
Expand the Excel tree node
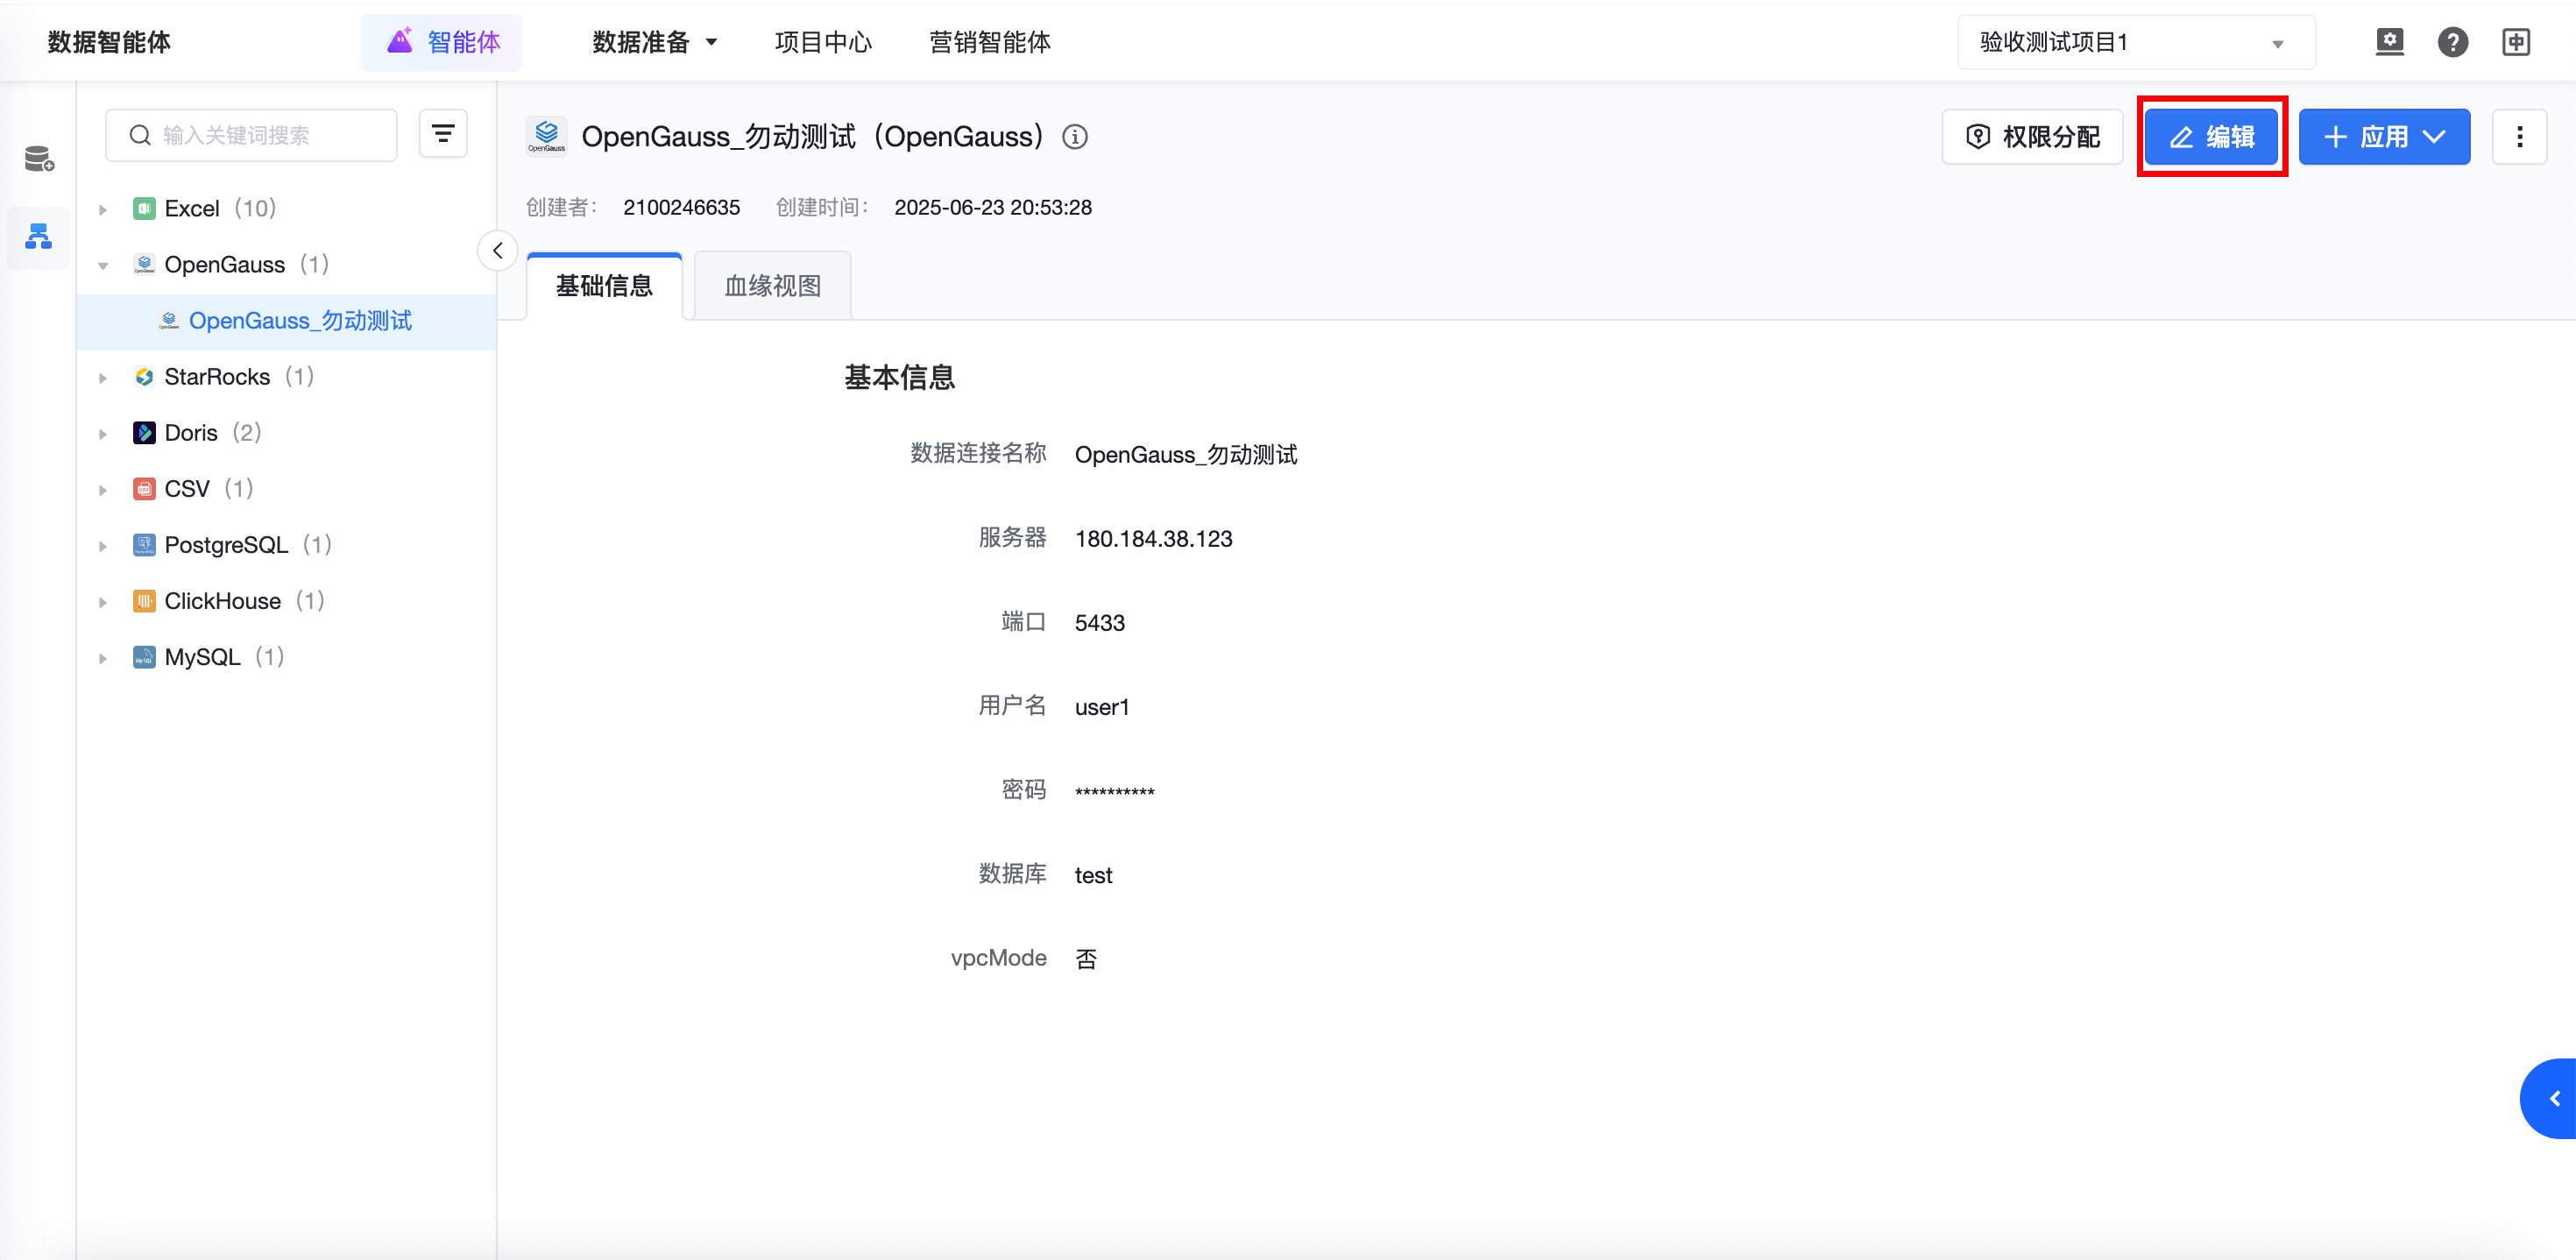103,210
